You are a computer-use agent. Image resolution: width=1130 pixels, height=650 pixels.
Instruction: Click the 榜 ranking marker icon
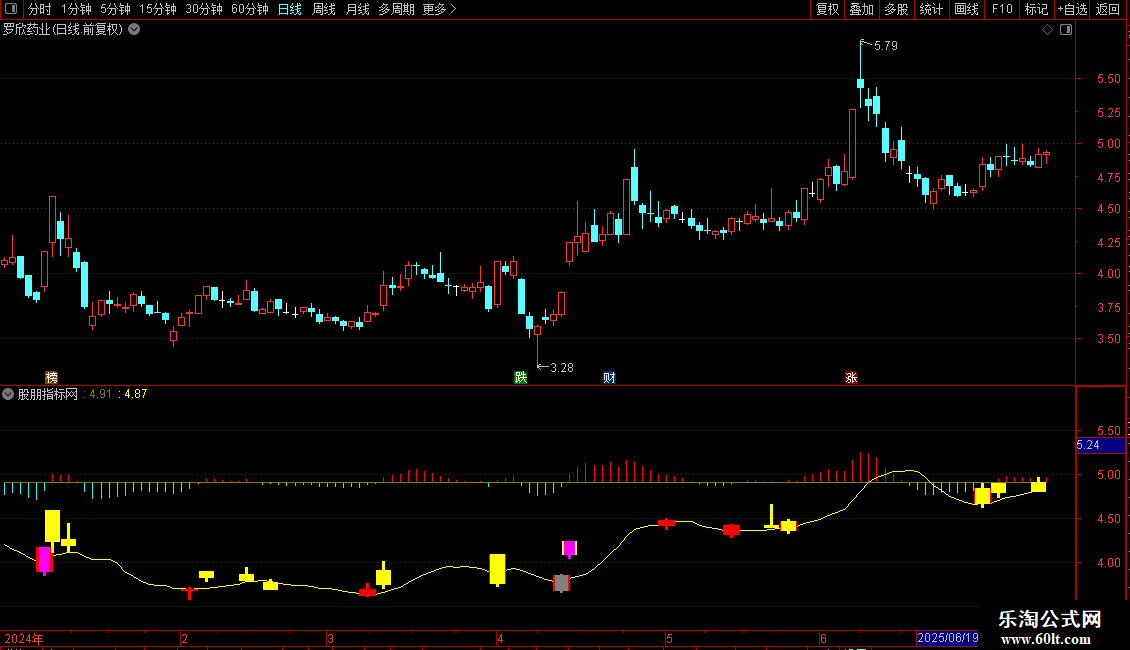(51, 378)
